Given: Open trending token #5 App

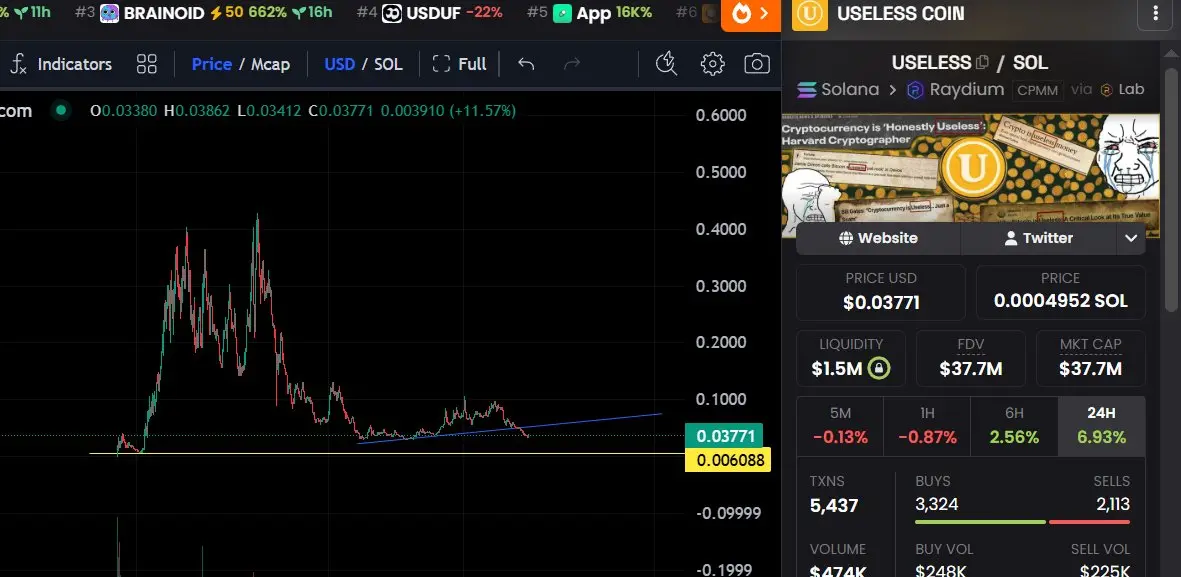Looking at the screenshot, I should (x=589, y=13).
